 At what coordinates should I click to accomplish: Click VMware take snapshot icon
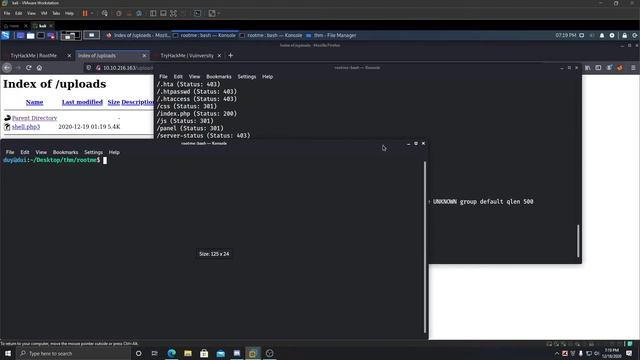pos(119,13)
